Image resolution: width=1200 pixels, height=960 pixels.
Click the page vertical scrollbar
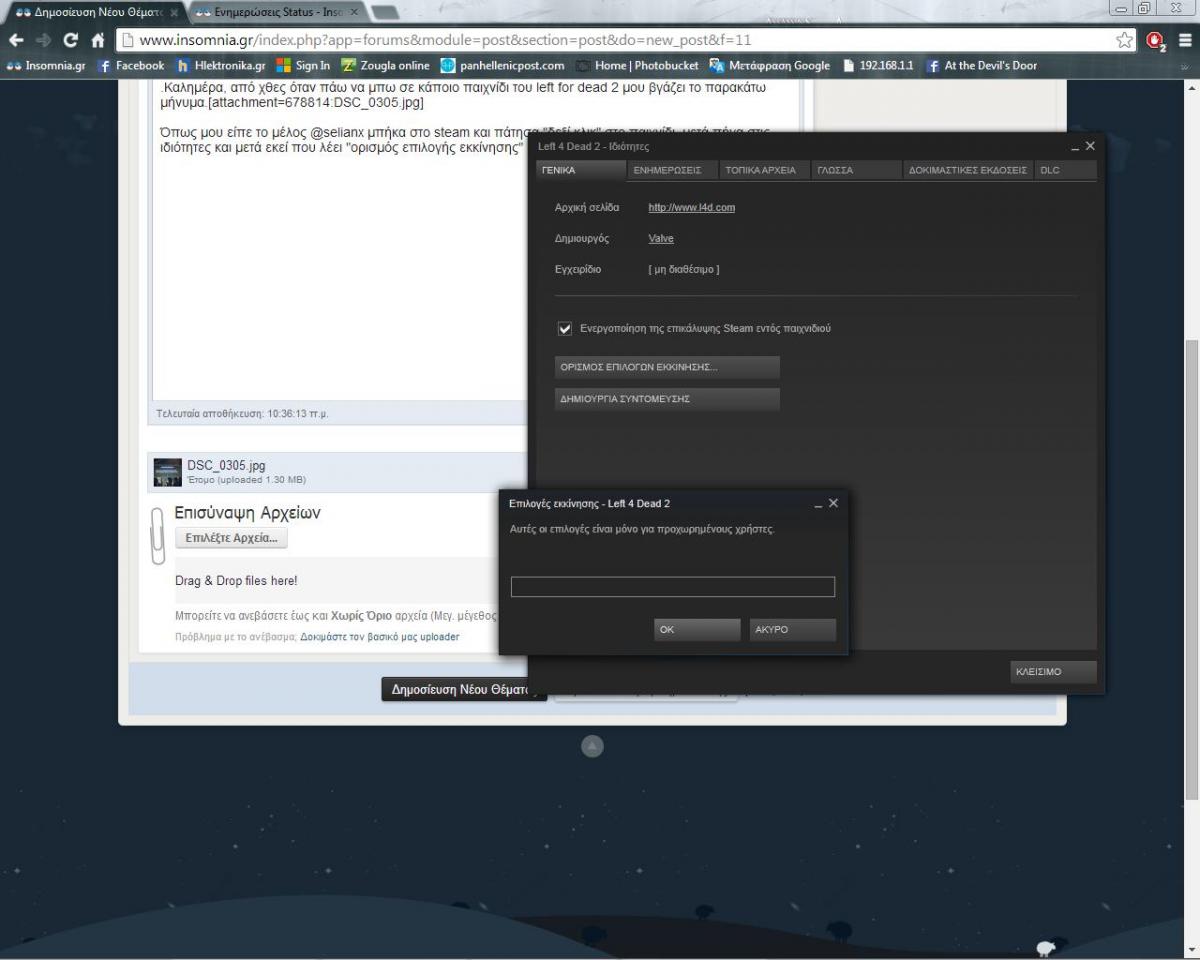(x=1191, y=570)
